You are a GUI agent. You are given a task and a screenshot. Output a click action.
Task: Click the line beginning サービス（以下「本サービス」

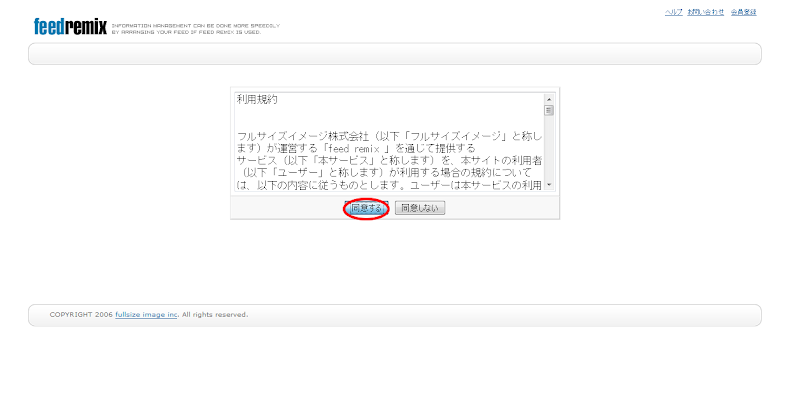pyautogui.click(x=389, y=160)
